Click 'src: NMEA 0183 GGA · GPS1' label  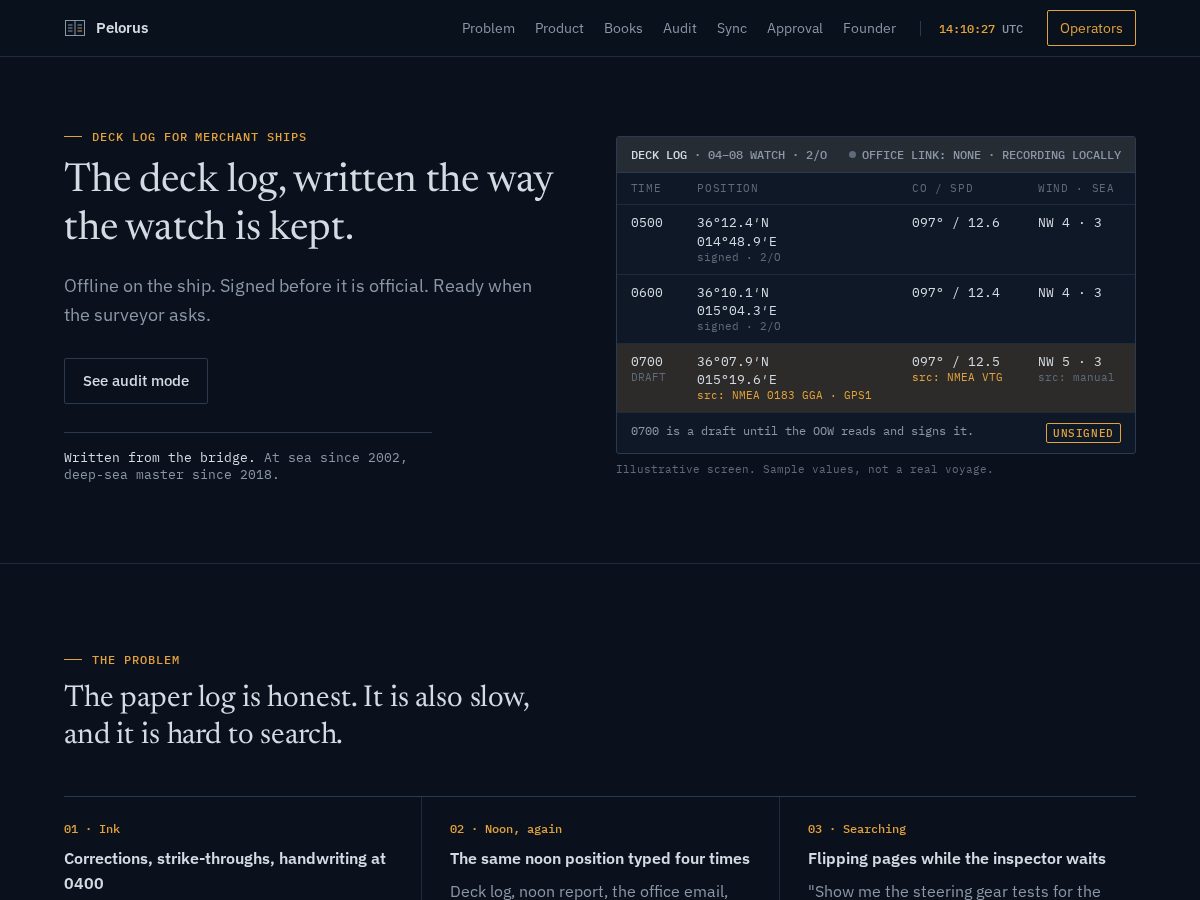(x=784, y=395)
